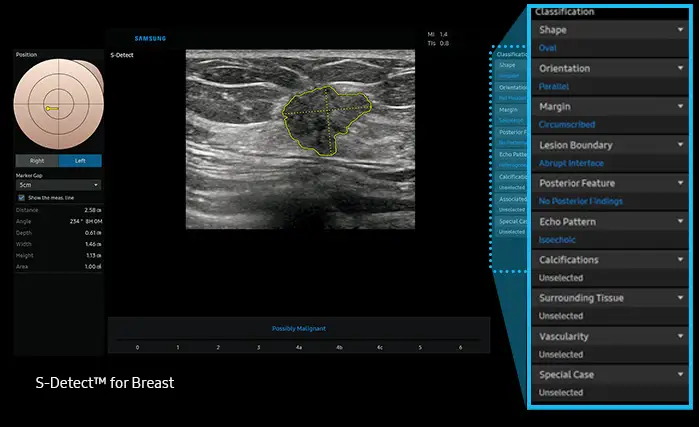
Task: Expand the Posterior Feature dropdown
Action: pyautogui.click(x=610, y=183)
